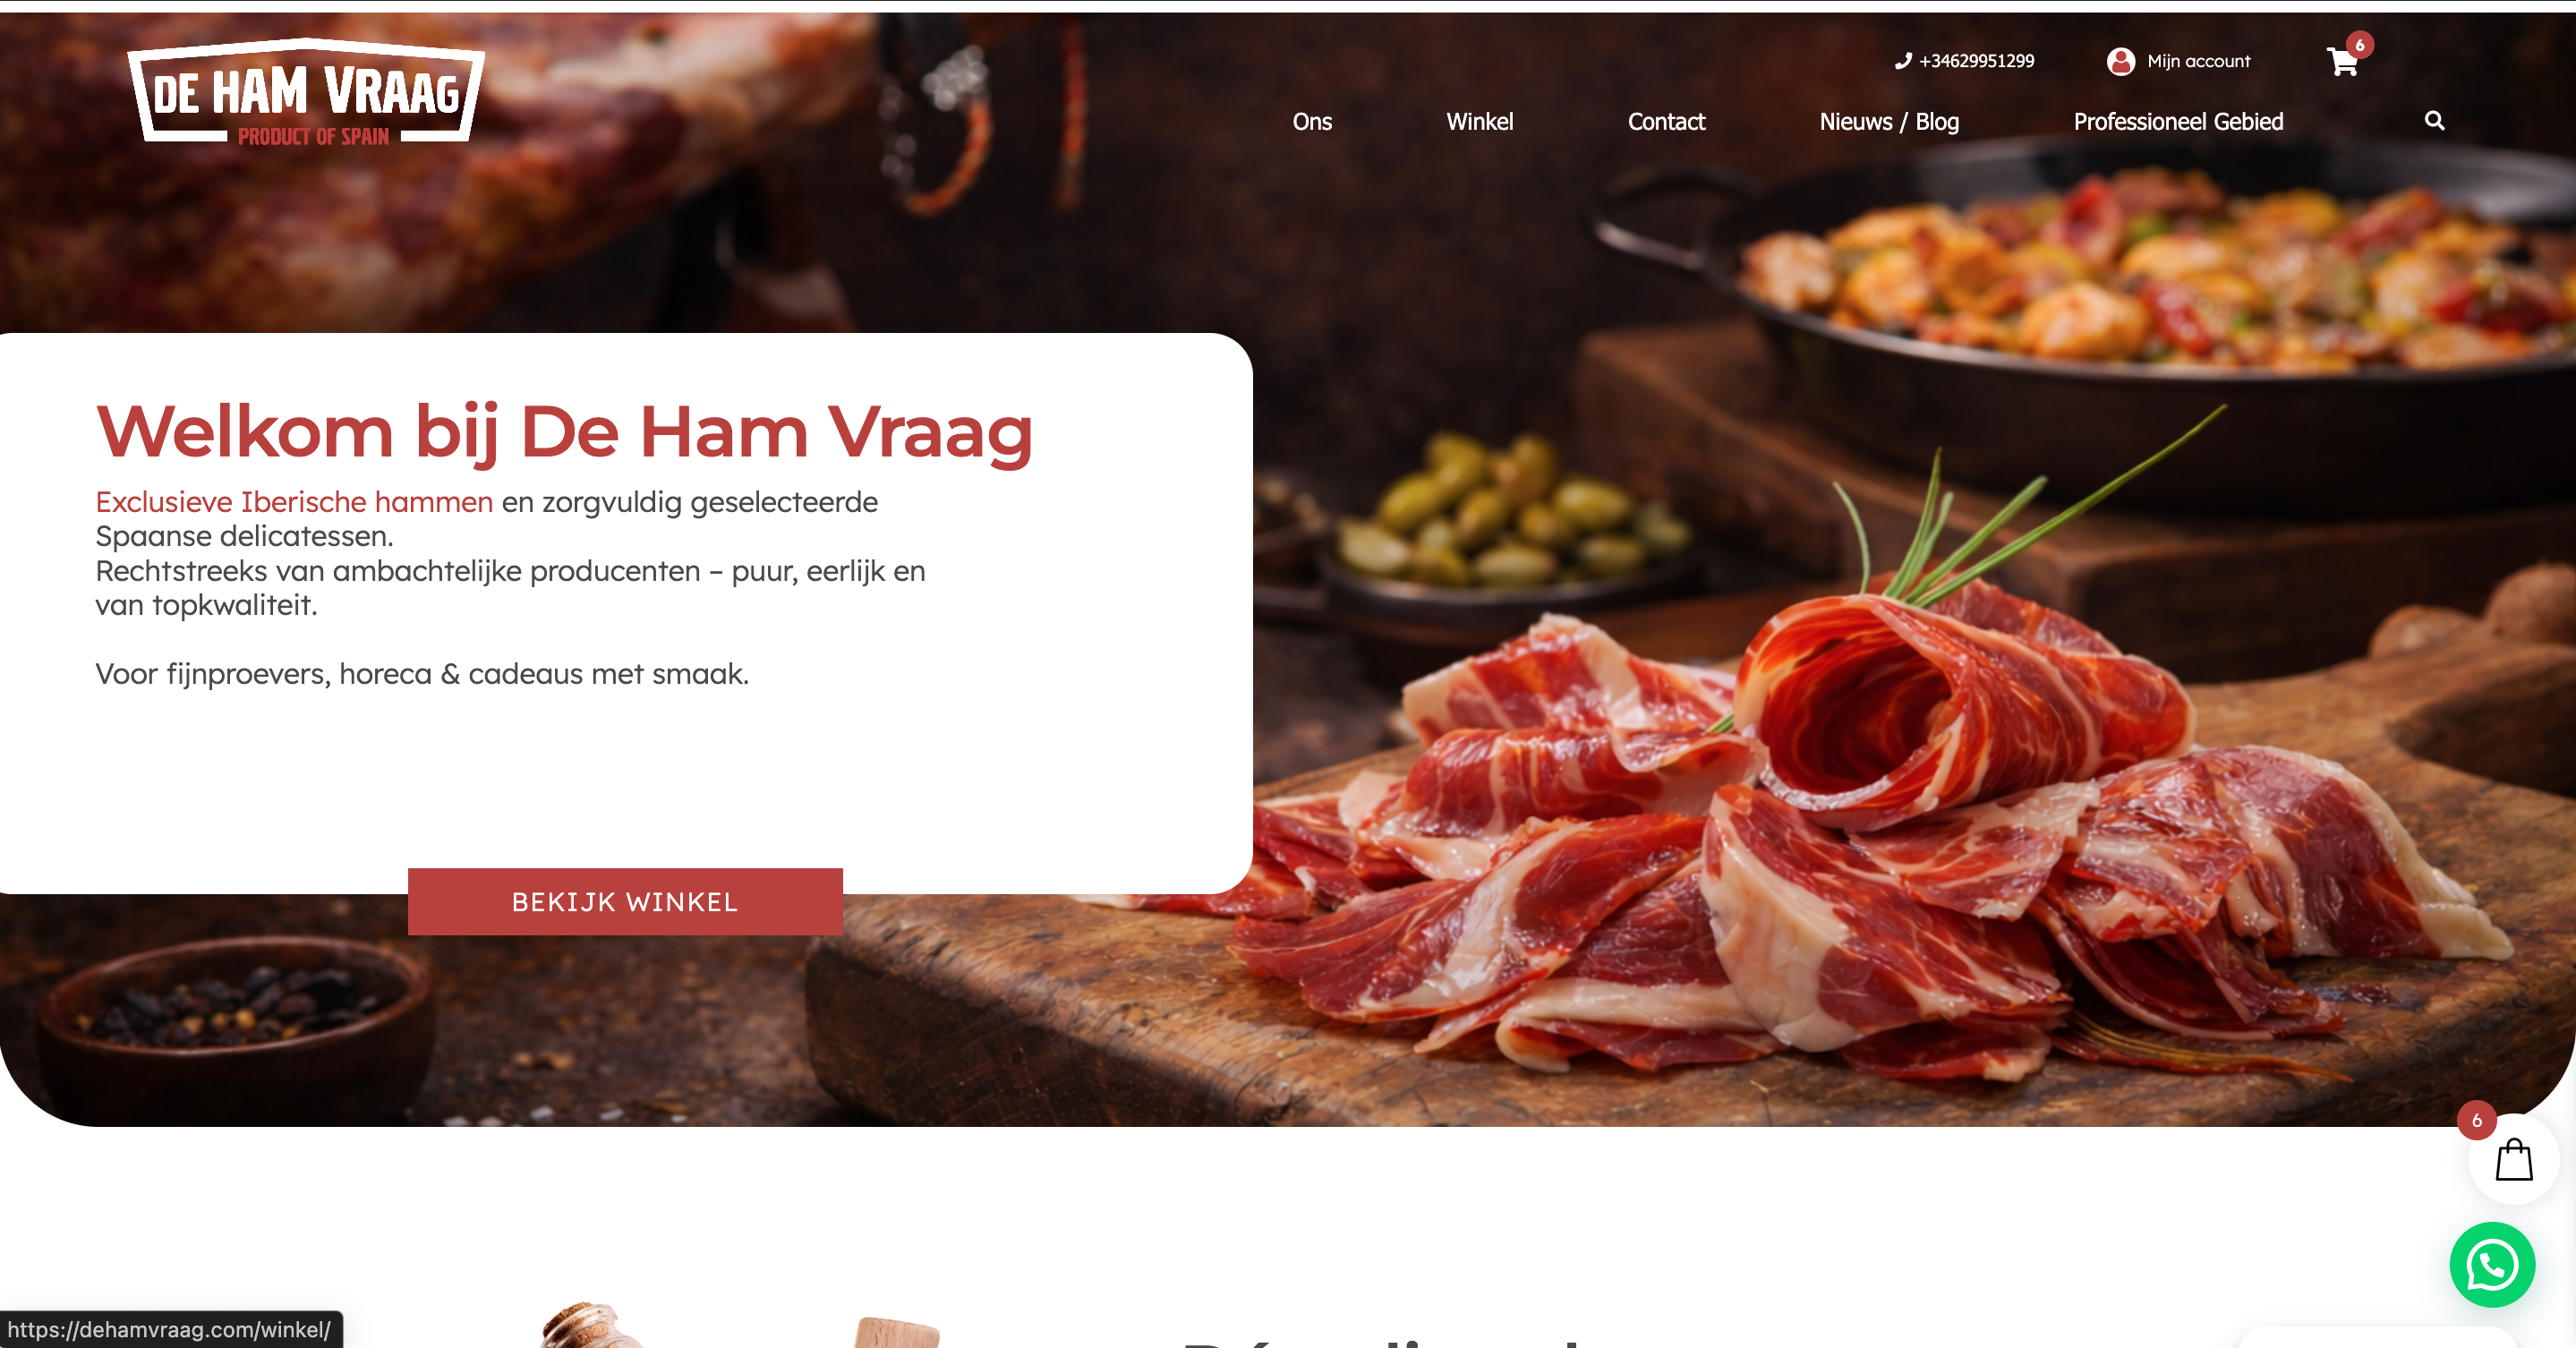Click the red cart count badge

pyautogui.click(x=2360, y=45)
